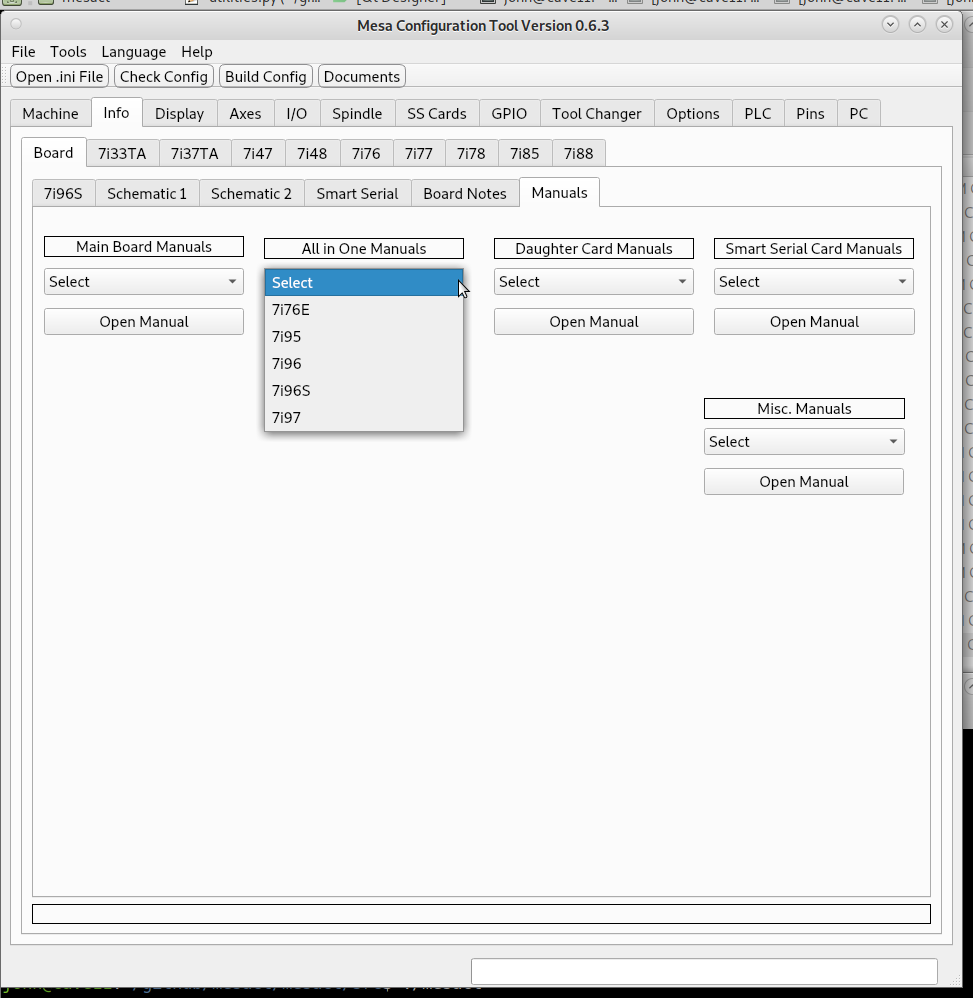Expand the Misc. Manuals dropdown
This screenshot has height=998, width=973.
point(804,442)
